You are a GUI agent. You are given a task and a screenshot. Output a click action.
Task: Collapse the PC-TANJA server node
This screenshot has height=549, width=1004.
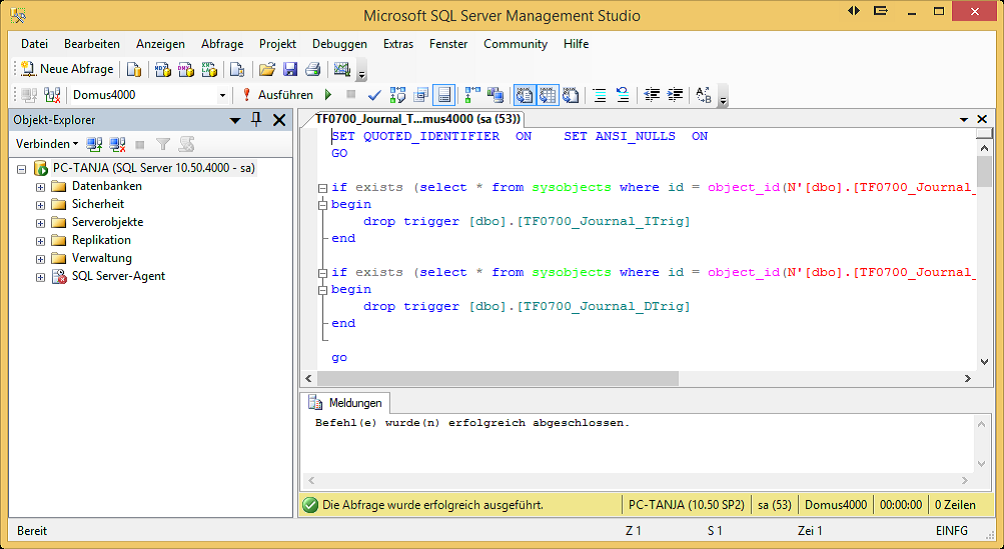22,169
